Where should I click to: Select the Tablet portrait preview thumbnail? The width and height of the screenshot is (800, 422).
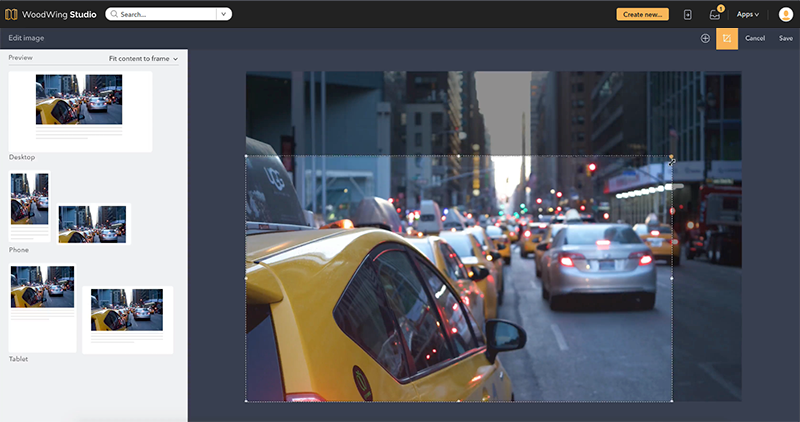pyautogui.click(x=42, y=307)
